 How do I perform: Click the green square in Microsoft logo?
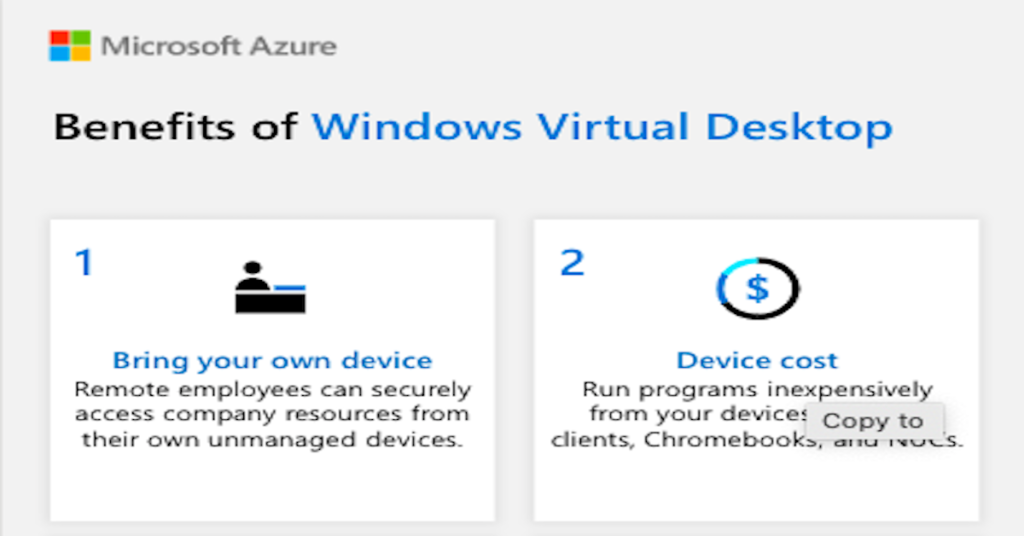81,37
